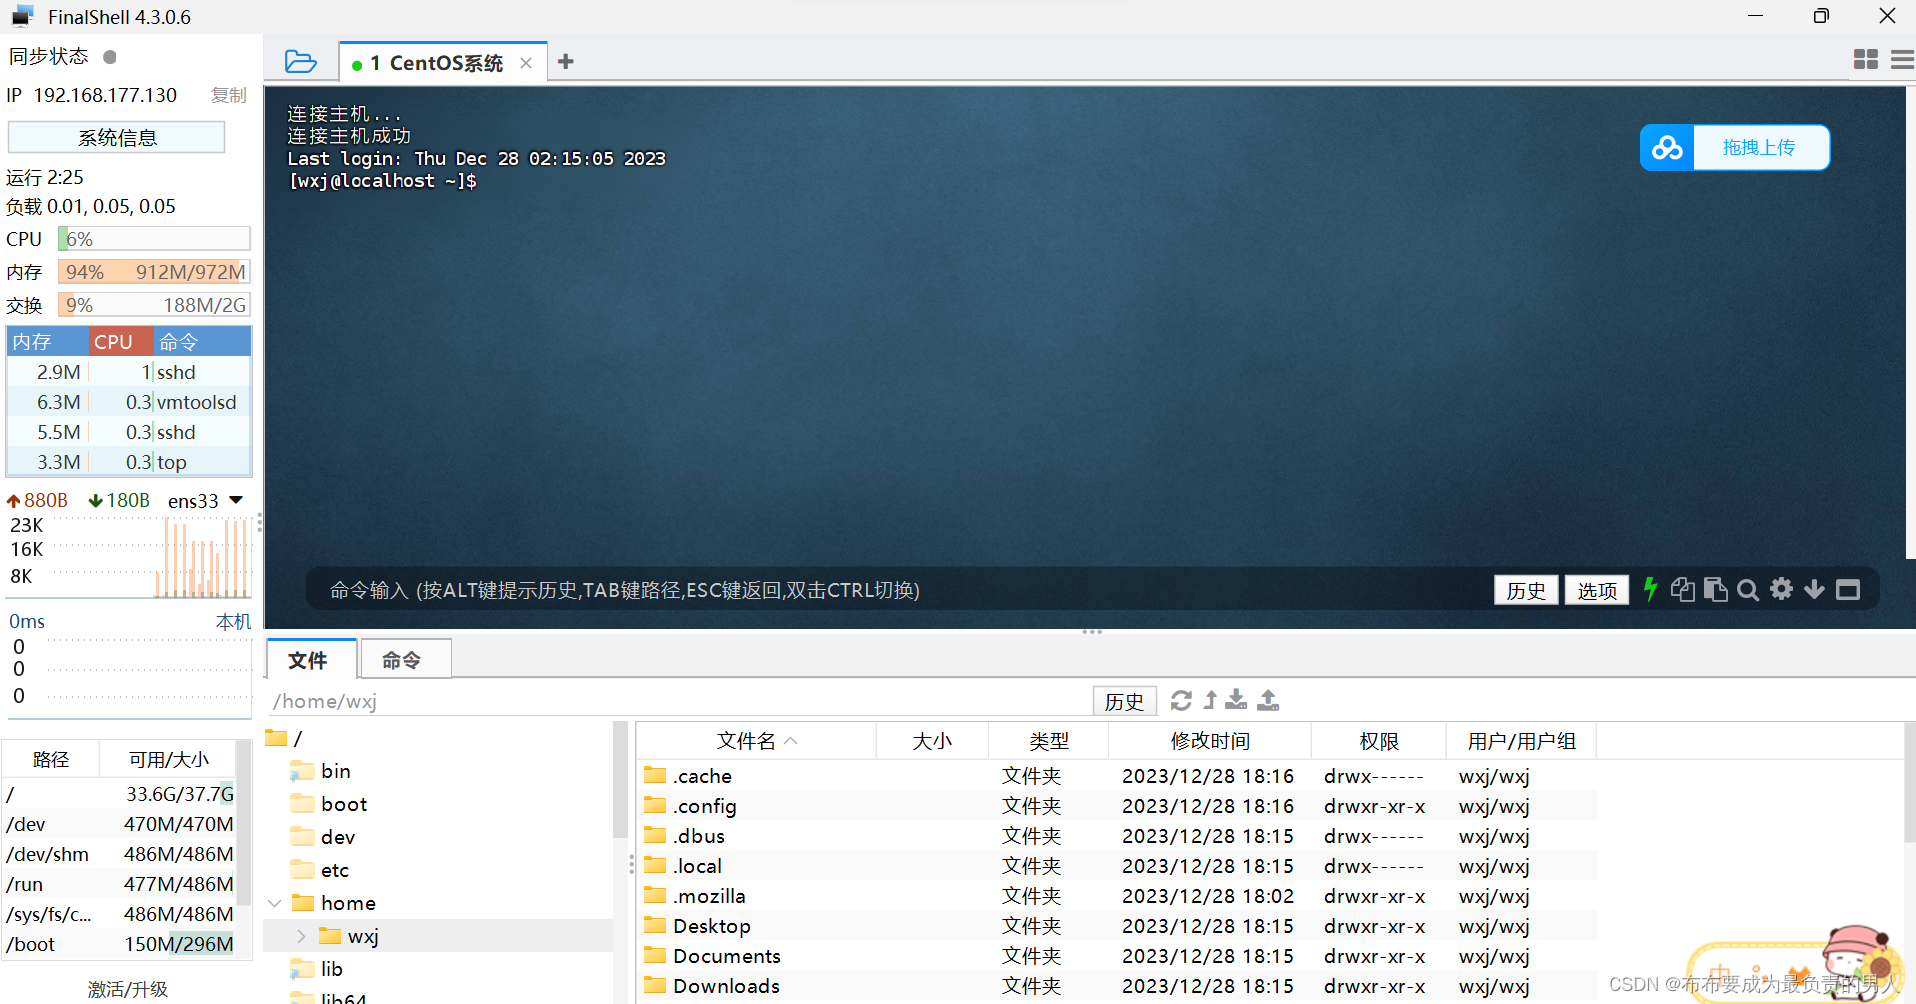Image resolution: width=1916 pixels, height=1004 pixels.
Task: Click the 系统信息 button
Action: point(117,138)
